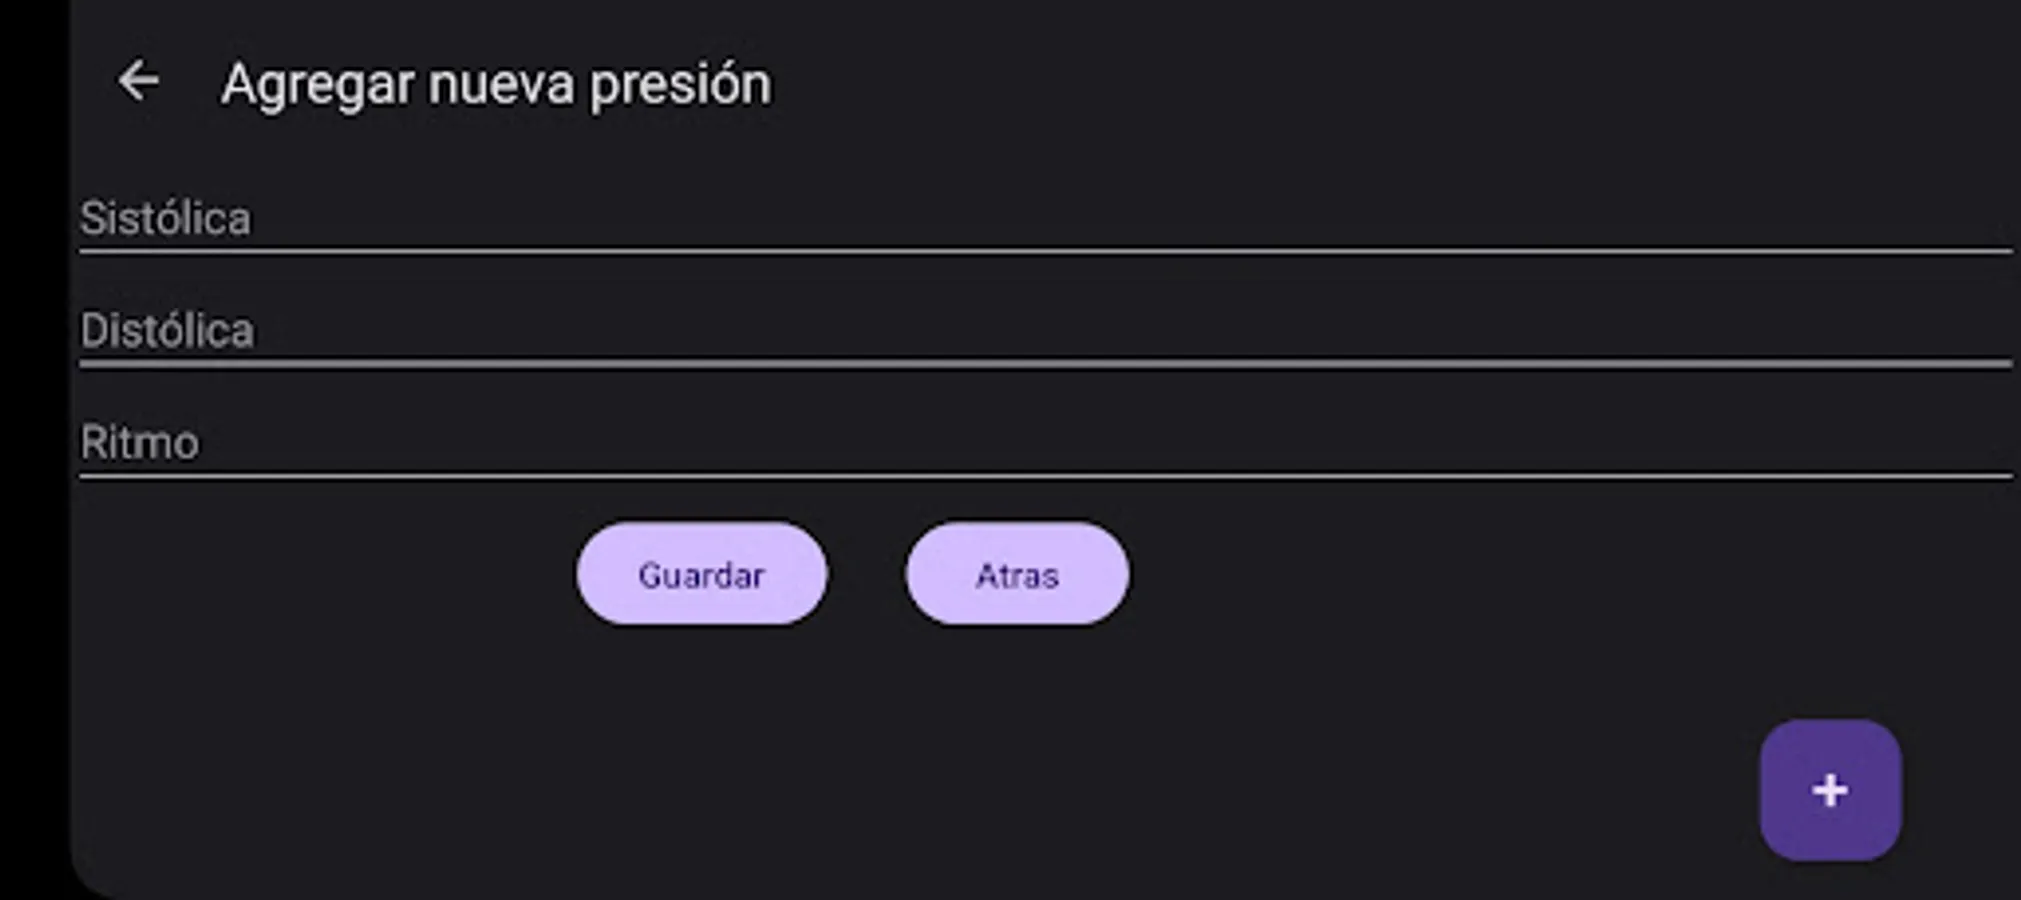Select the diastolic pressure text box
Viewport: 2021px width, 900px height.
pos(1045,331)
